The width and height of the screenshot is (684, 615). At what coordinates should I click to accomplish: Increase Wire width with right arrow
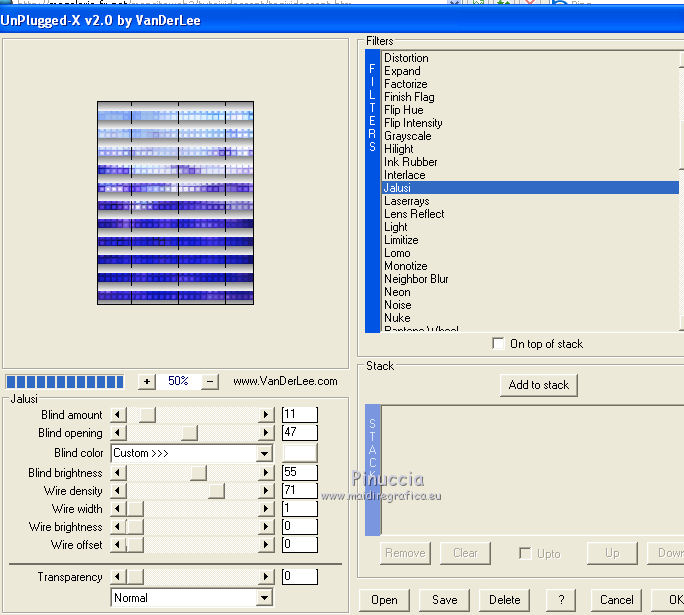click(265, 509)
